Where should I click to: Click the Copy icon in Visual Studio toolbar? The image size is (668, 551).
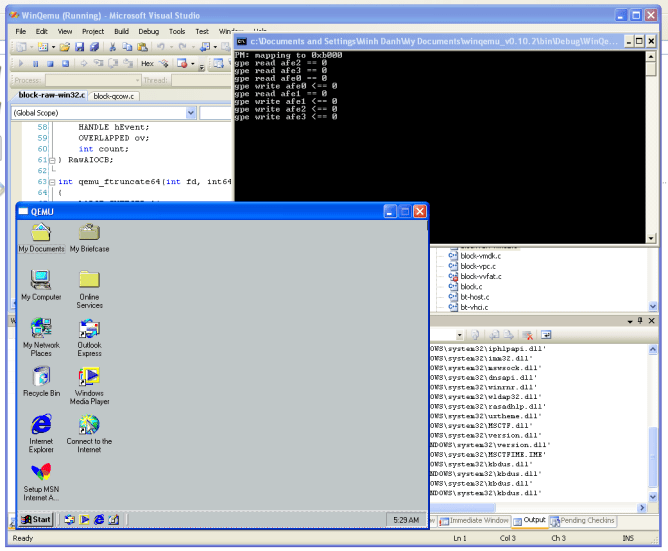pos(127,47)
